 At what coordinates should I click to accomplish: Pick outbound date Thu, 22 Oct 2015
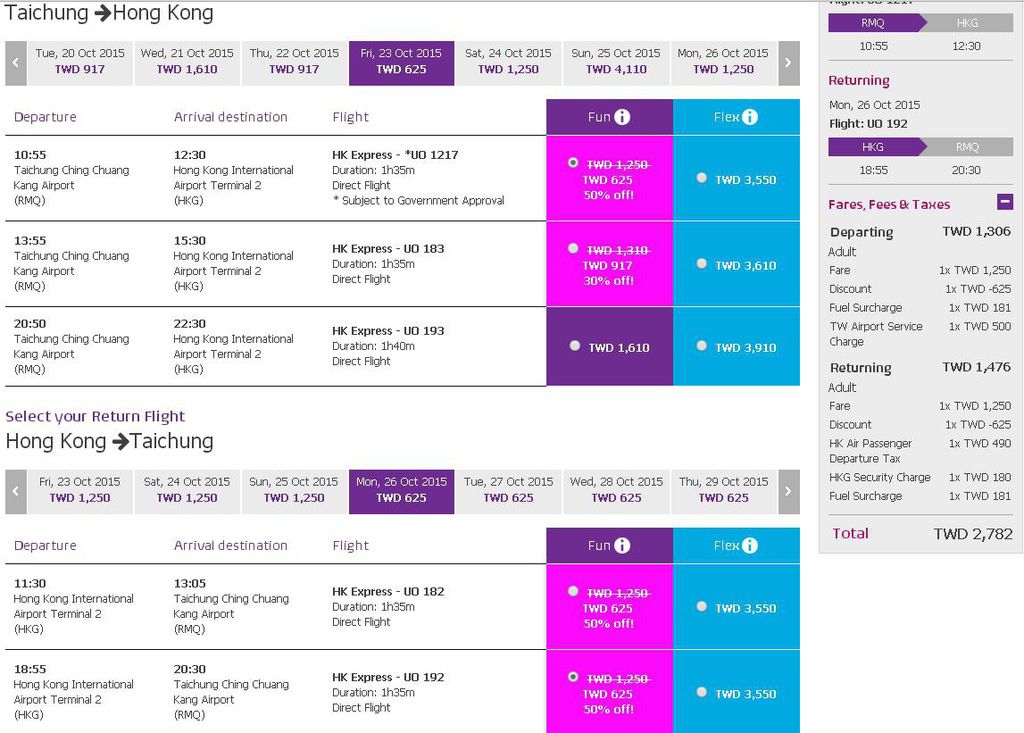point(294,62)
